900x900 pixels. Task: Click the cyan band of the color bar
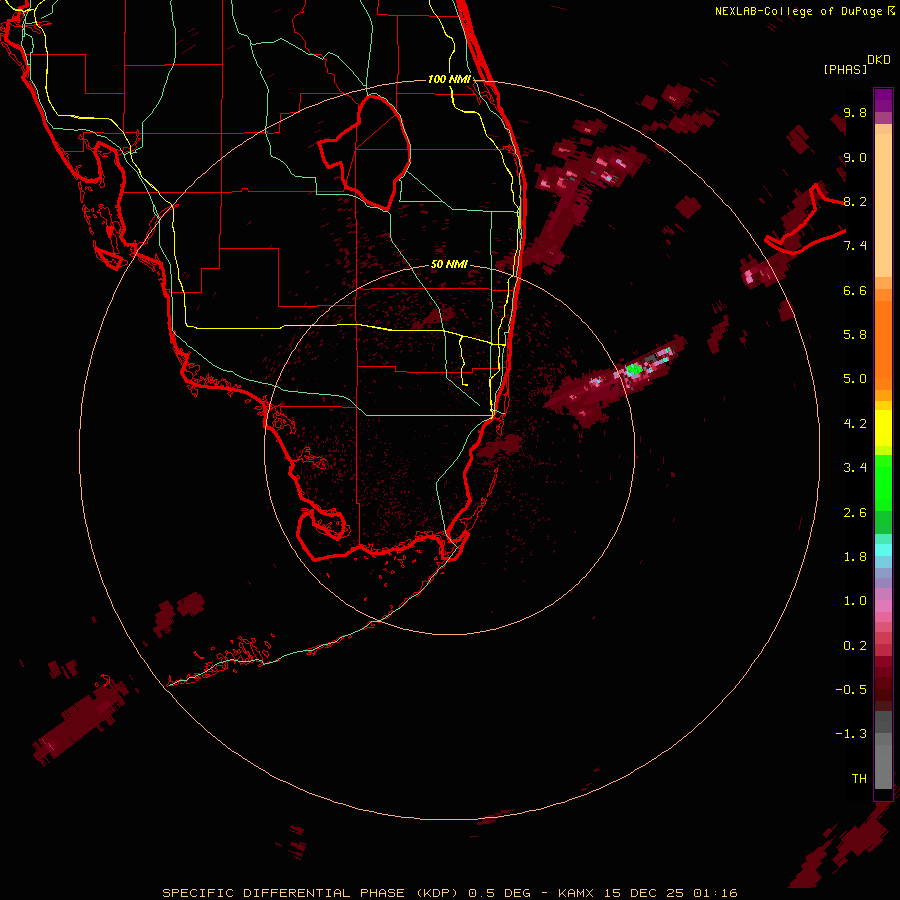(883, 550)
